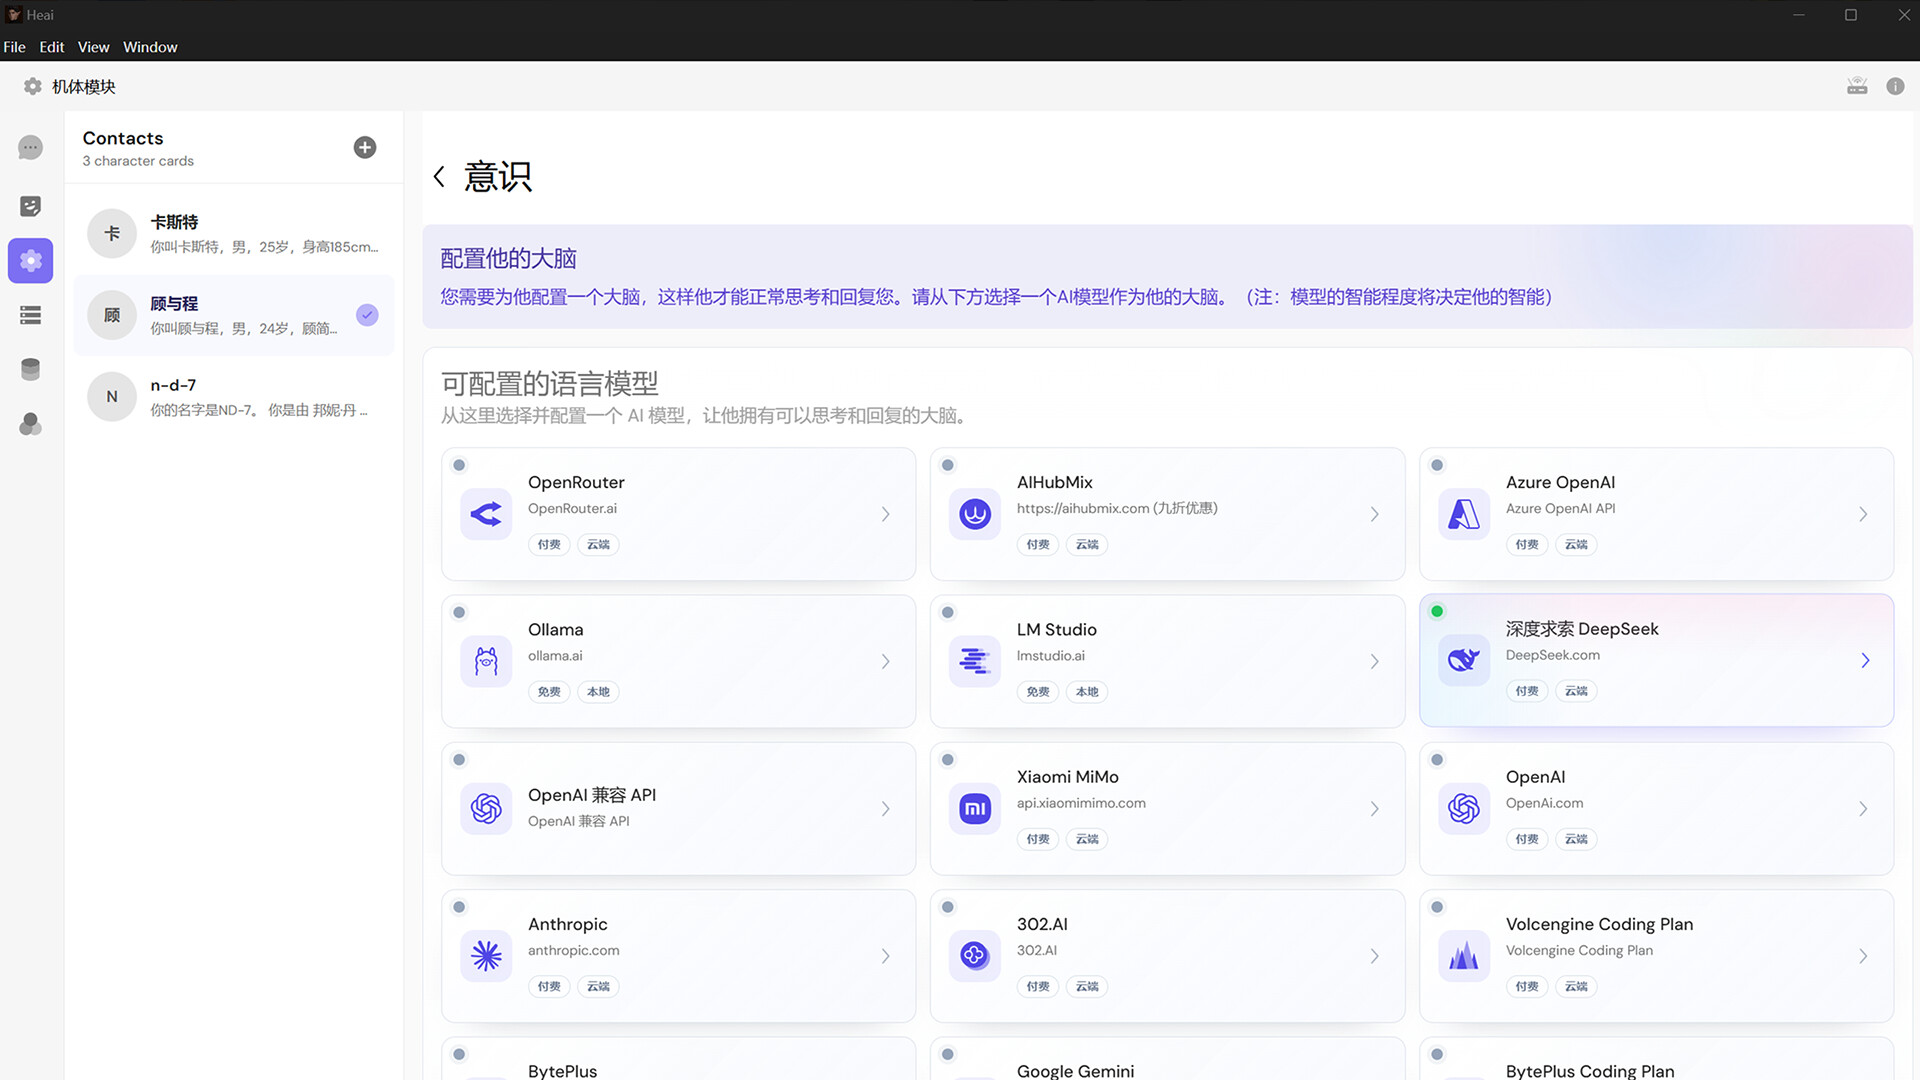Expand the Xiaomi MiMo card chevron

click(1375, 808)
